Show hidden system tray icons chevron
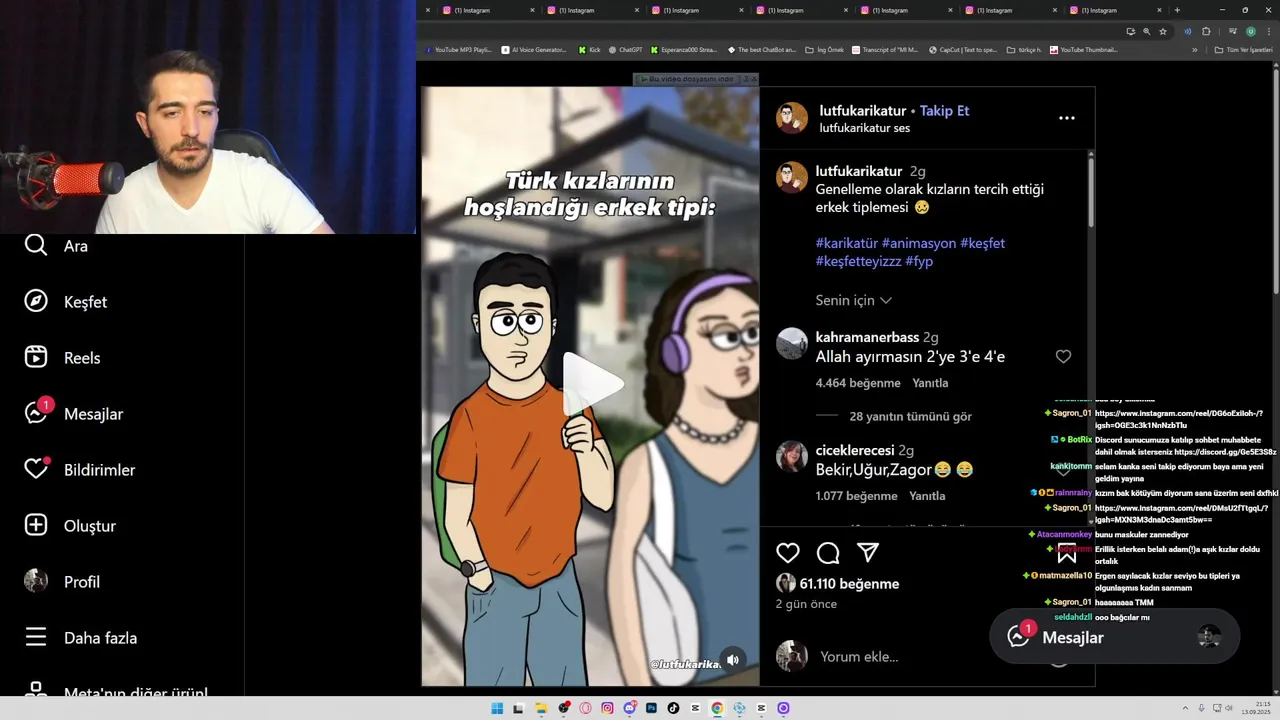 (x=1185, y=708)
